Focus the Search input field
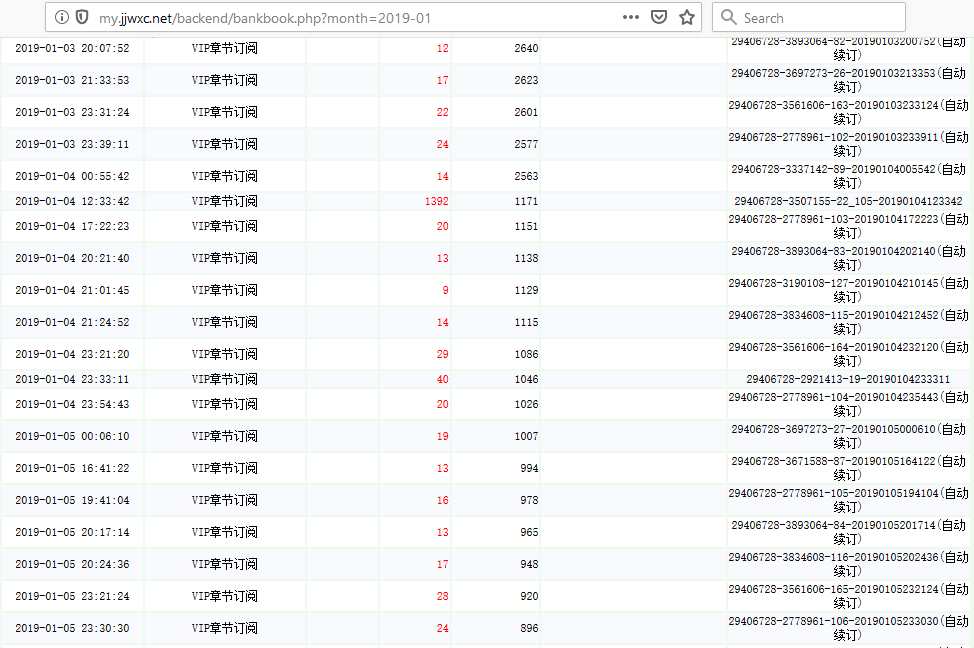This screenshot has height=648, width=974. [x=809, y=17]
